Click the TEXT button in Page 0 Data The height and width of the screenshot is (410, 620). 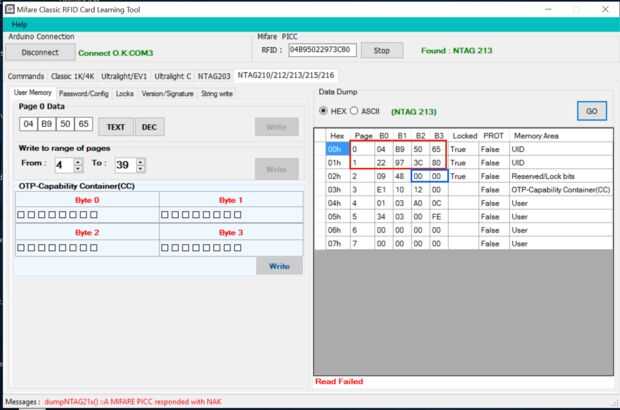pyautogui.click(x=115, y=127)
